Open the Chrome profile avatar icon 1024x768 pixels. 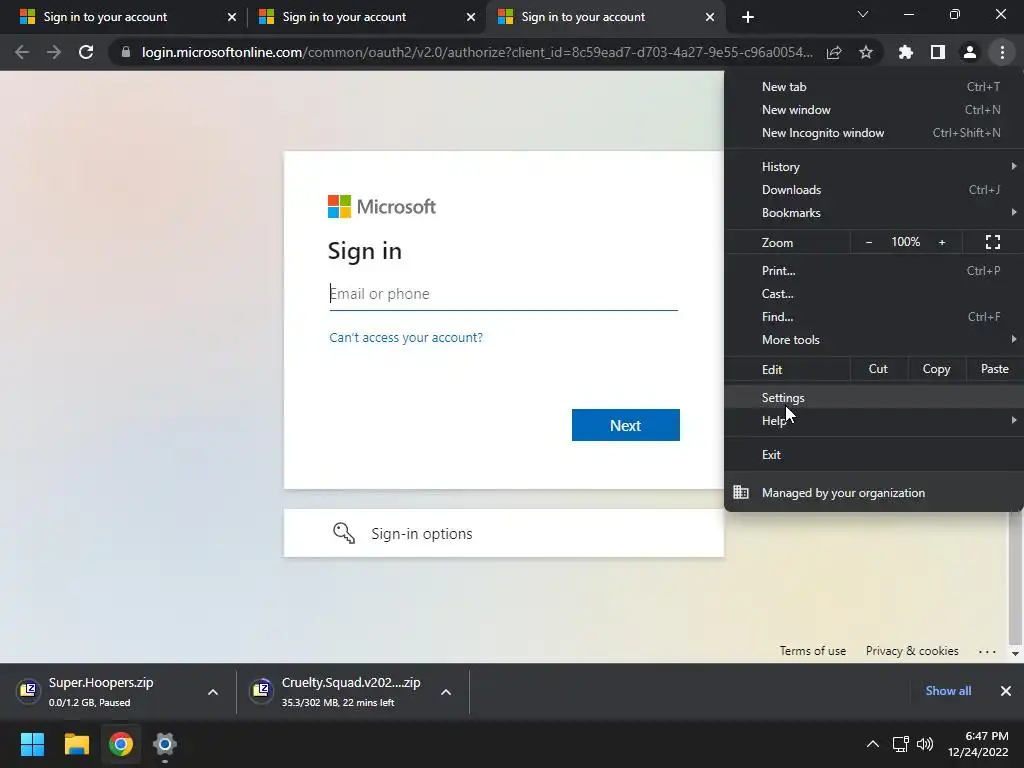point(970,52)
